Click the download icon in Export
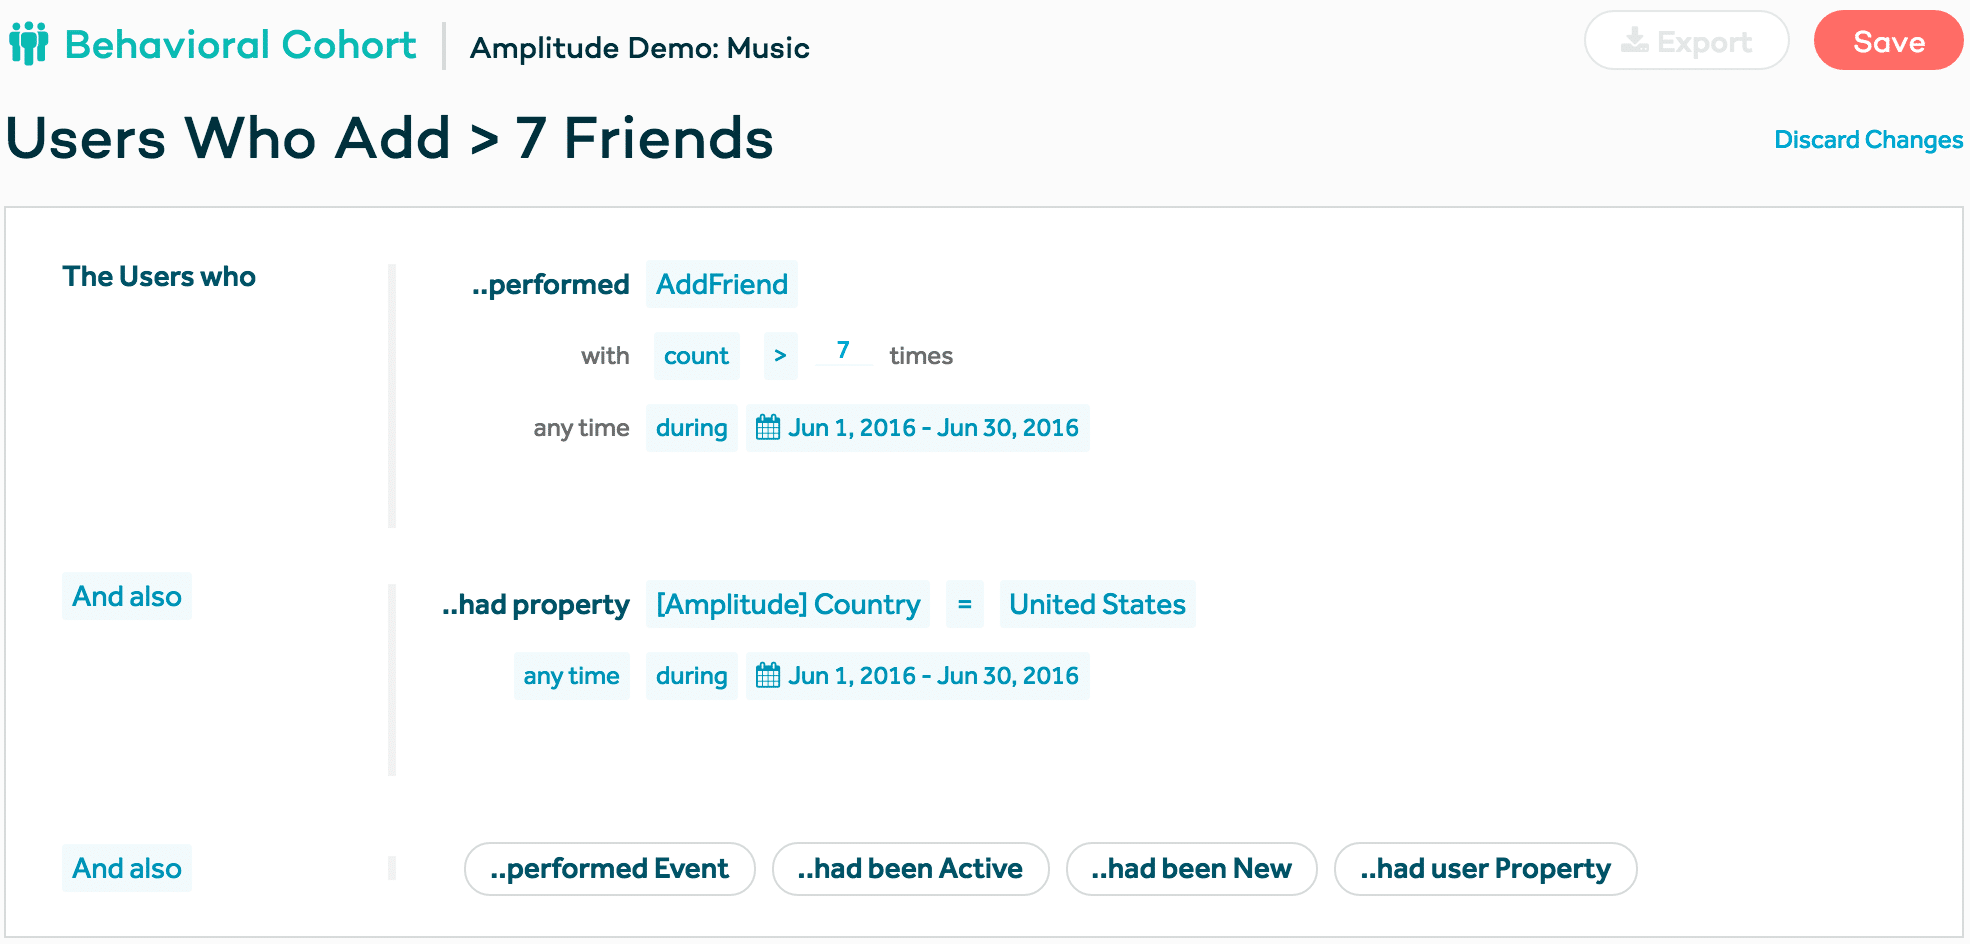1970x944 pixels. [x=1634, y=41]
